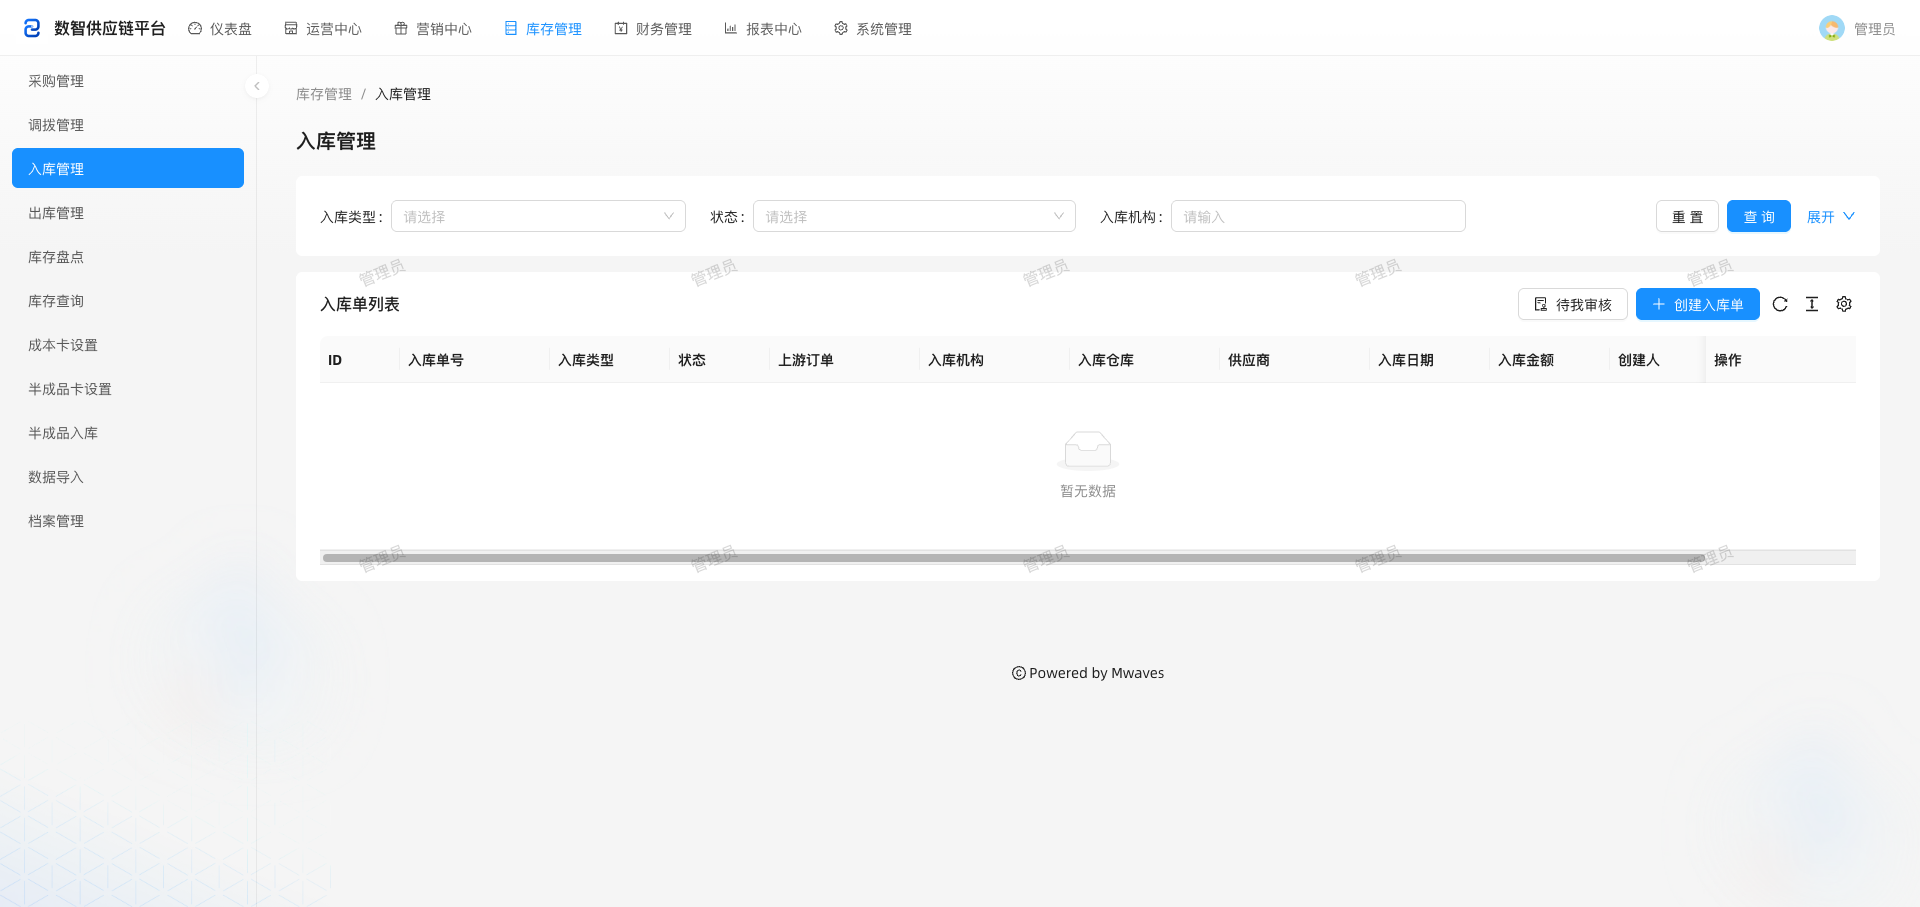Open column settings gear icon
The image size is (1920, 907).
click(x=1844, y=304)
